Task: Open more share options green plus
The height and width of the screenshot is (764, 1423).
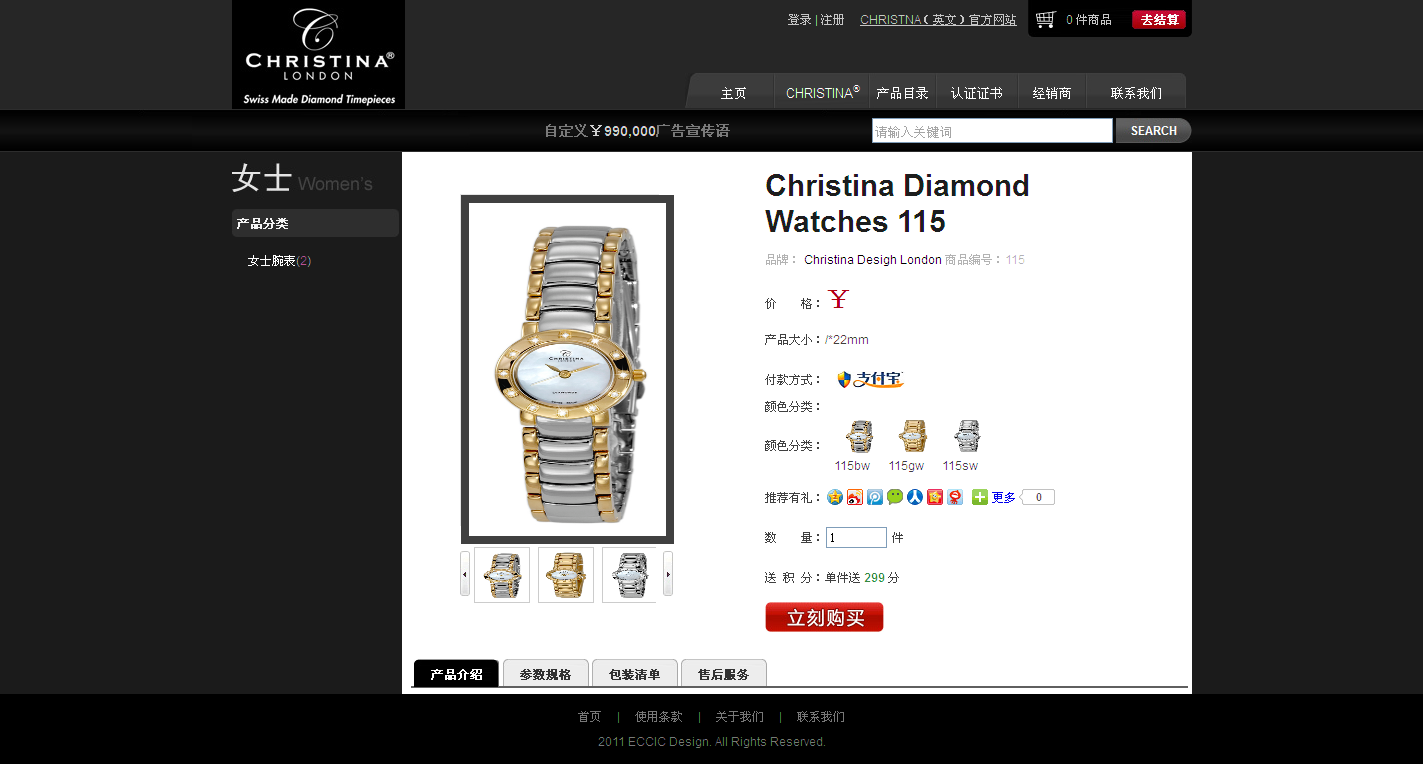Action: tap(980, 497)
